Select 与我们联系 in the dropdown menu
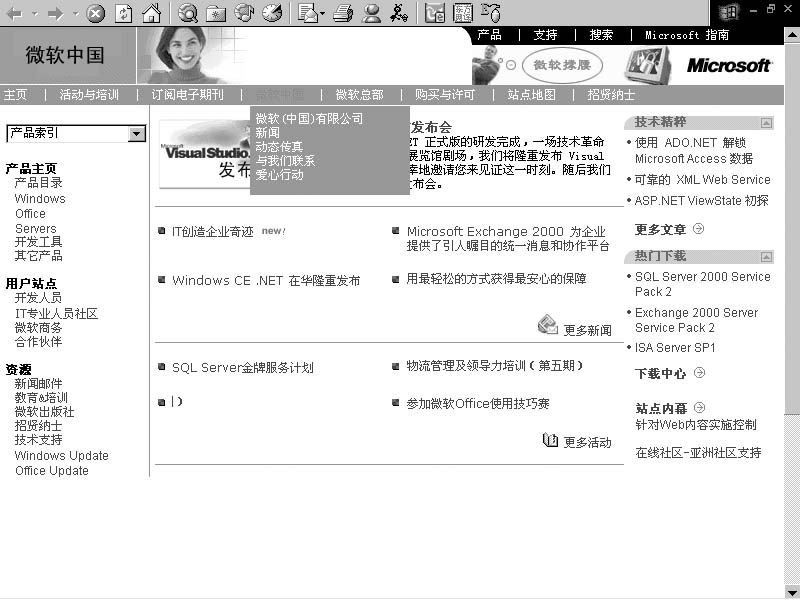 pyautogui.click(x=285, y=161)
